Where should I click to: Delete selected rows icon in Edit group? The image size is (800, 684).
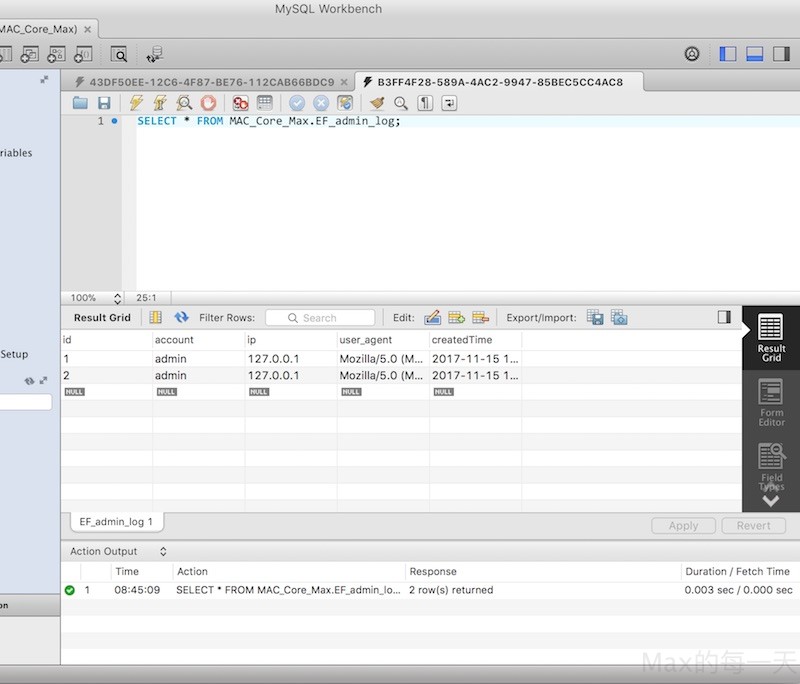(480, 317)
